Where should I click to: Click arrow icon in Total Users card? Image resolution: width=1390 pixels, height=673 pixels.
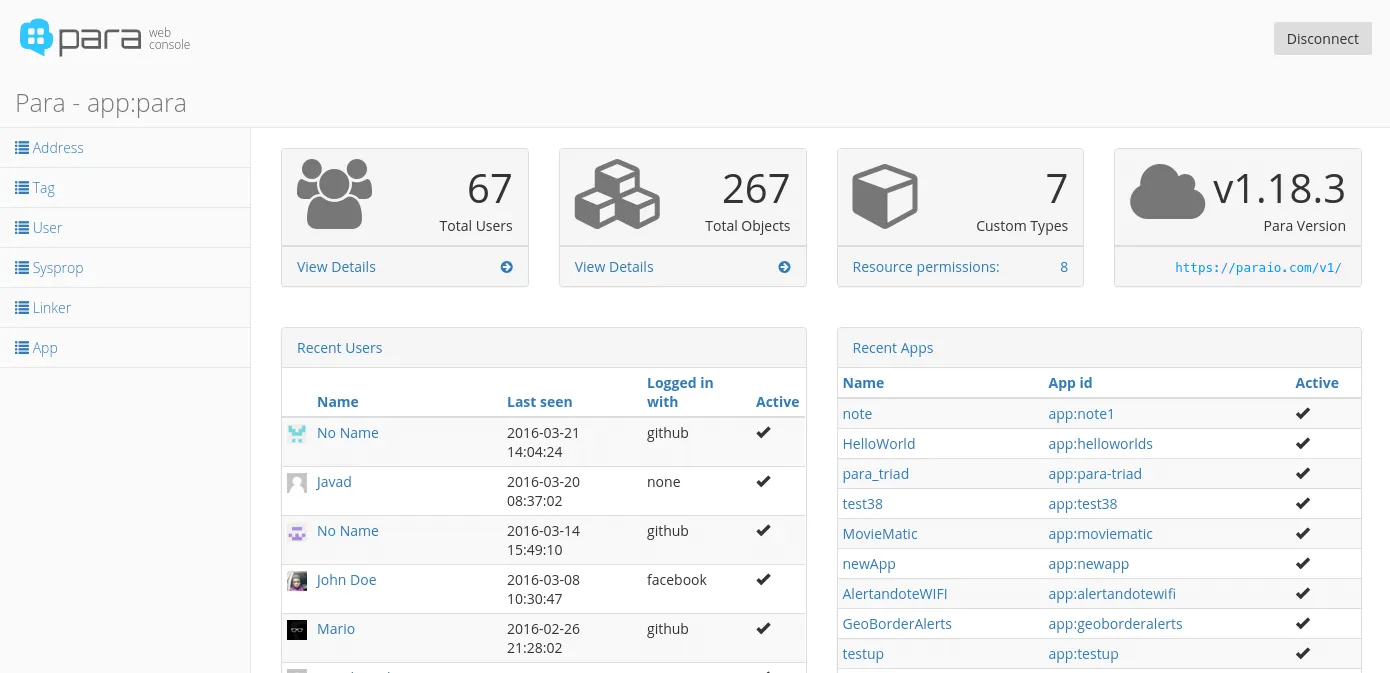pyautogui.click(x=506, y=267)
